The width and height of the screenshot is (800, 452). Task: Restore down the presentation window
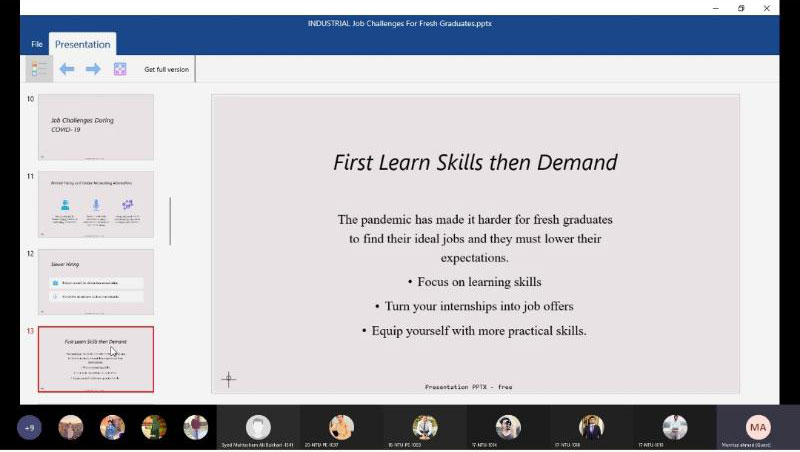741,8
